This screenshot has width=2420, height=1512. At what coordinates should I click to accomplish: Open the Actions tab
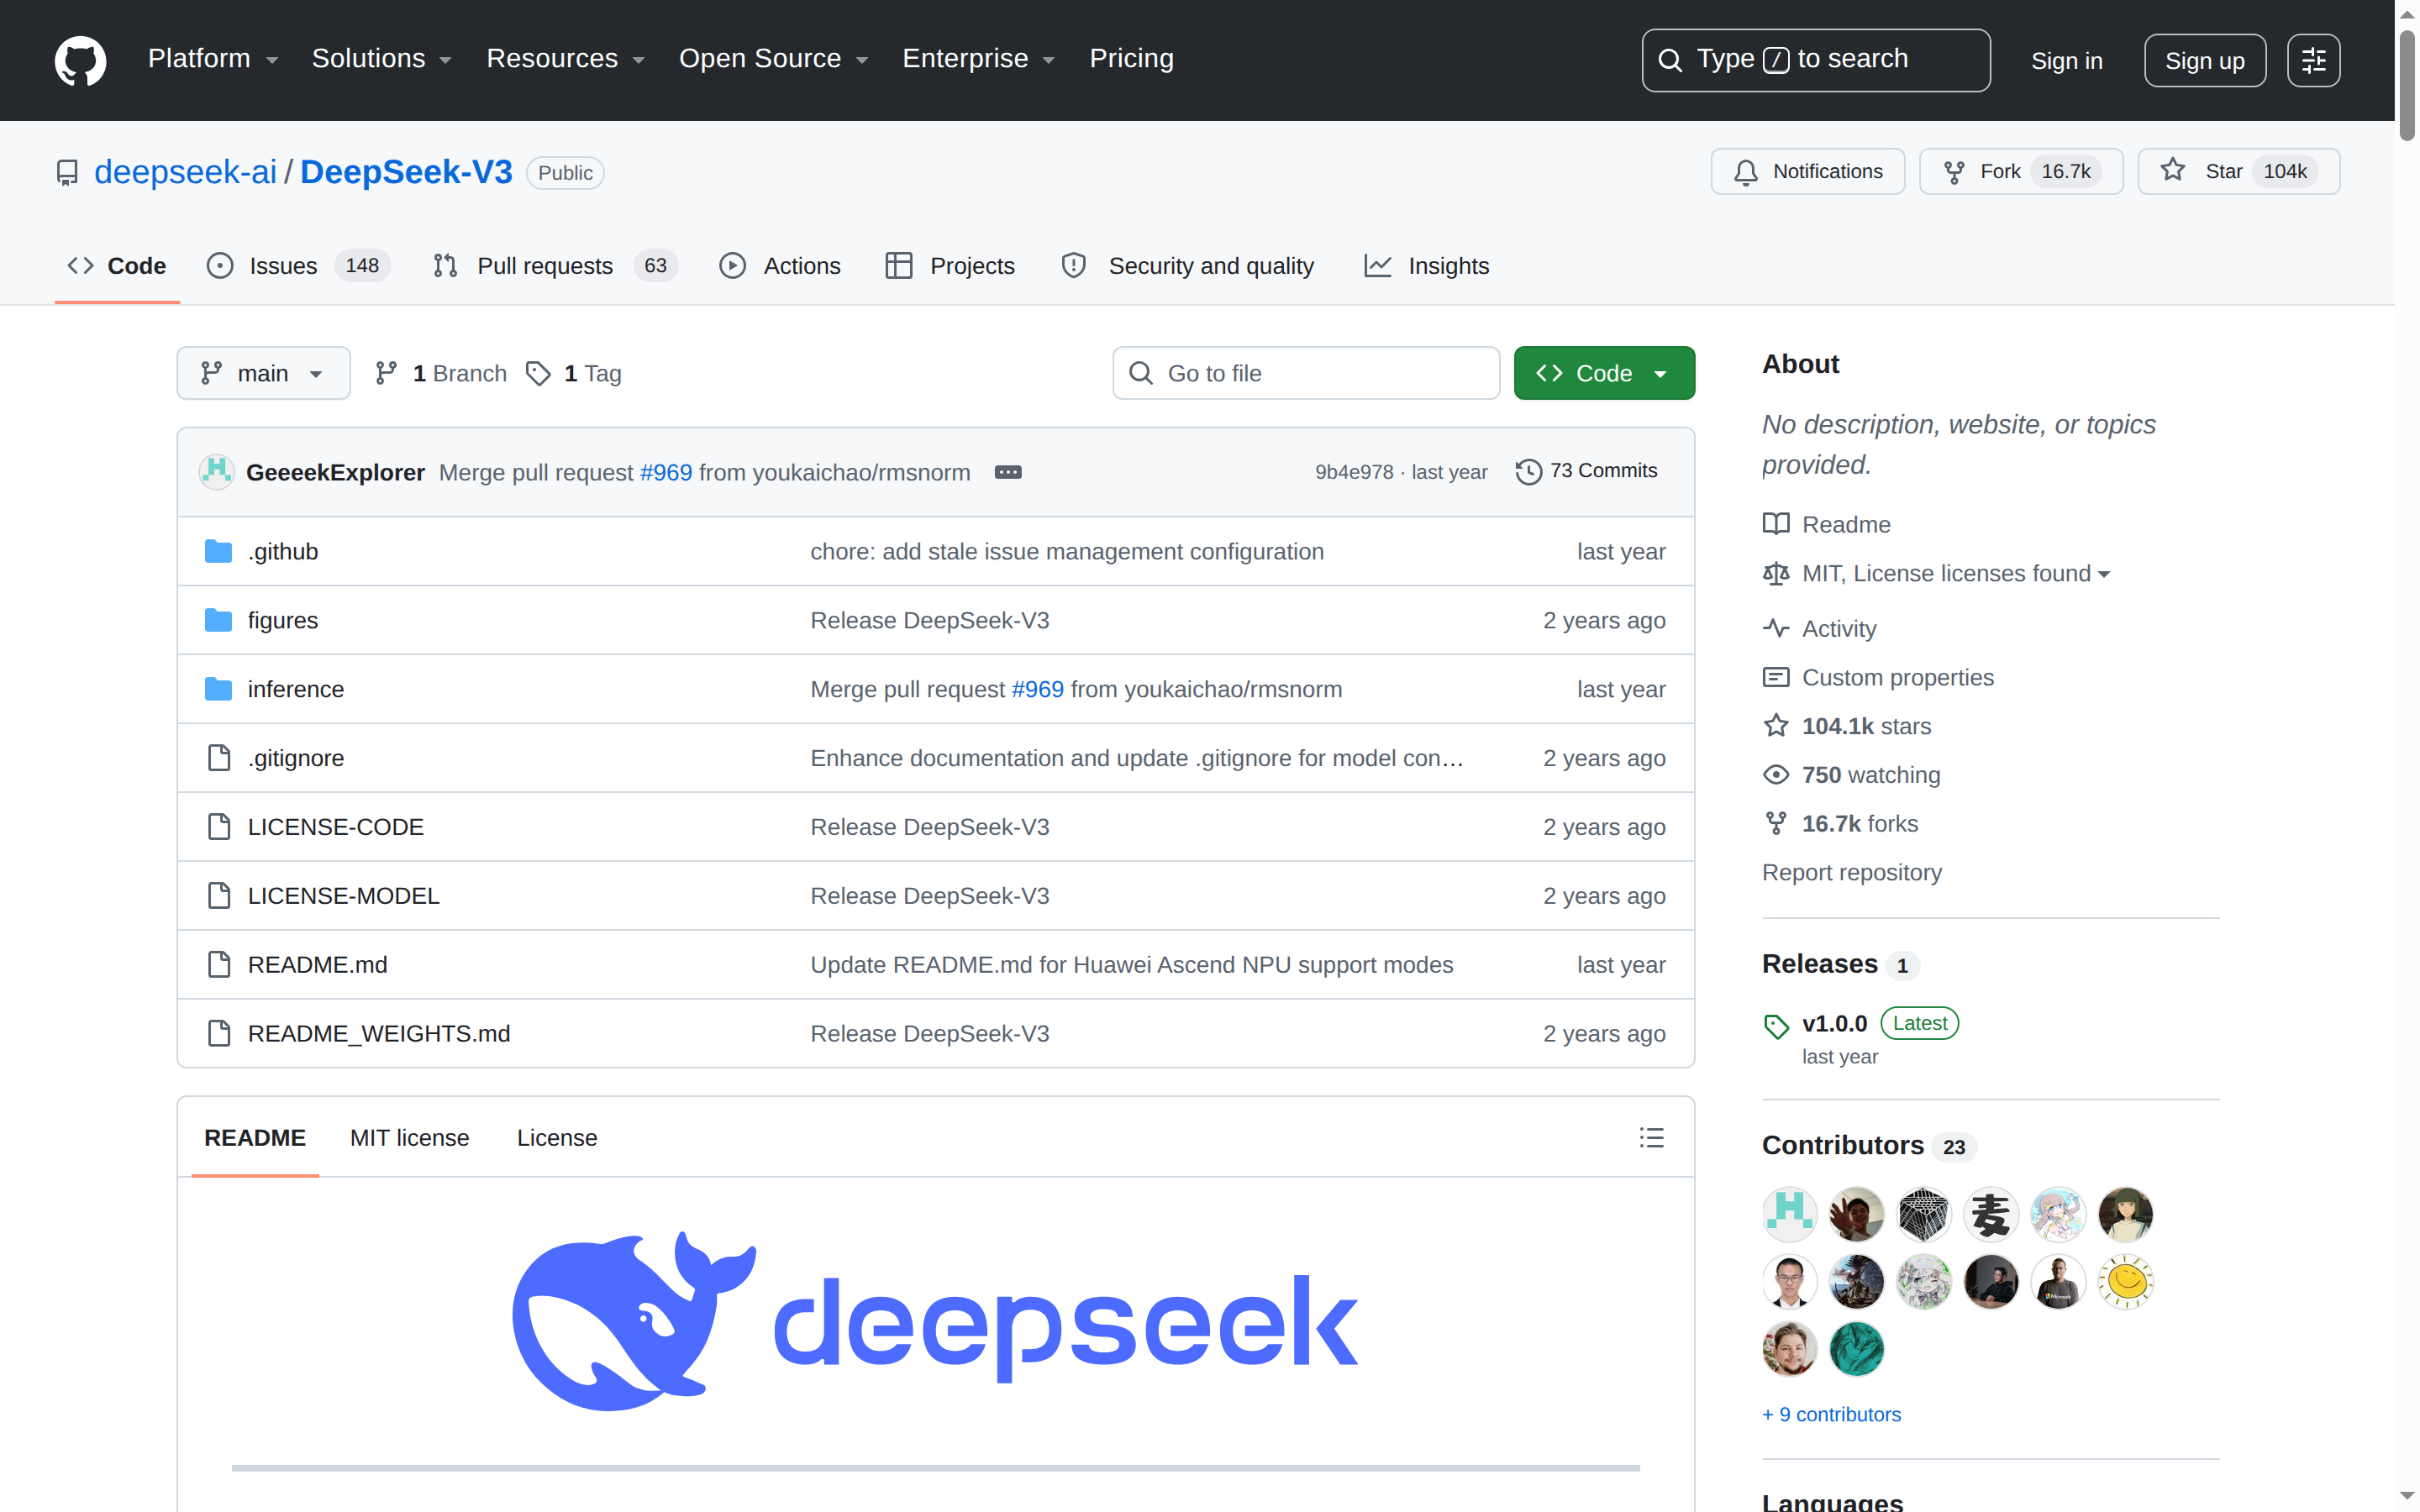point(780,266)
